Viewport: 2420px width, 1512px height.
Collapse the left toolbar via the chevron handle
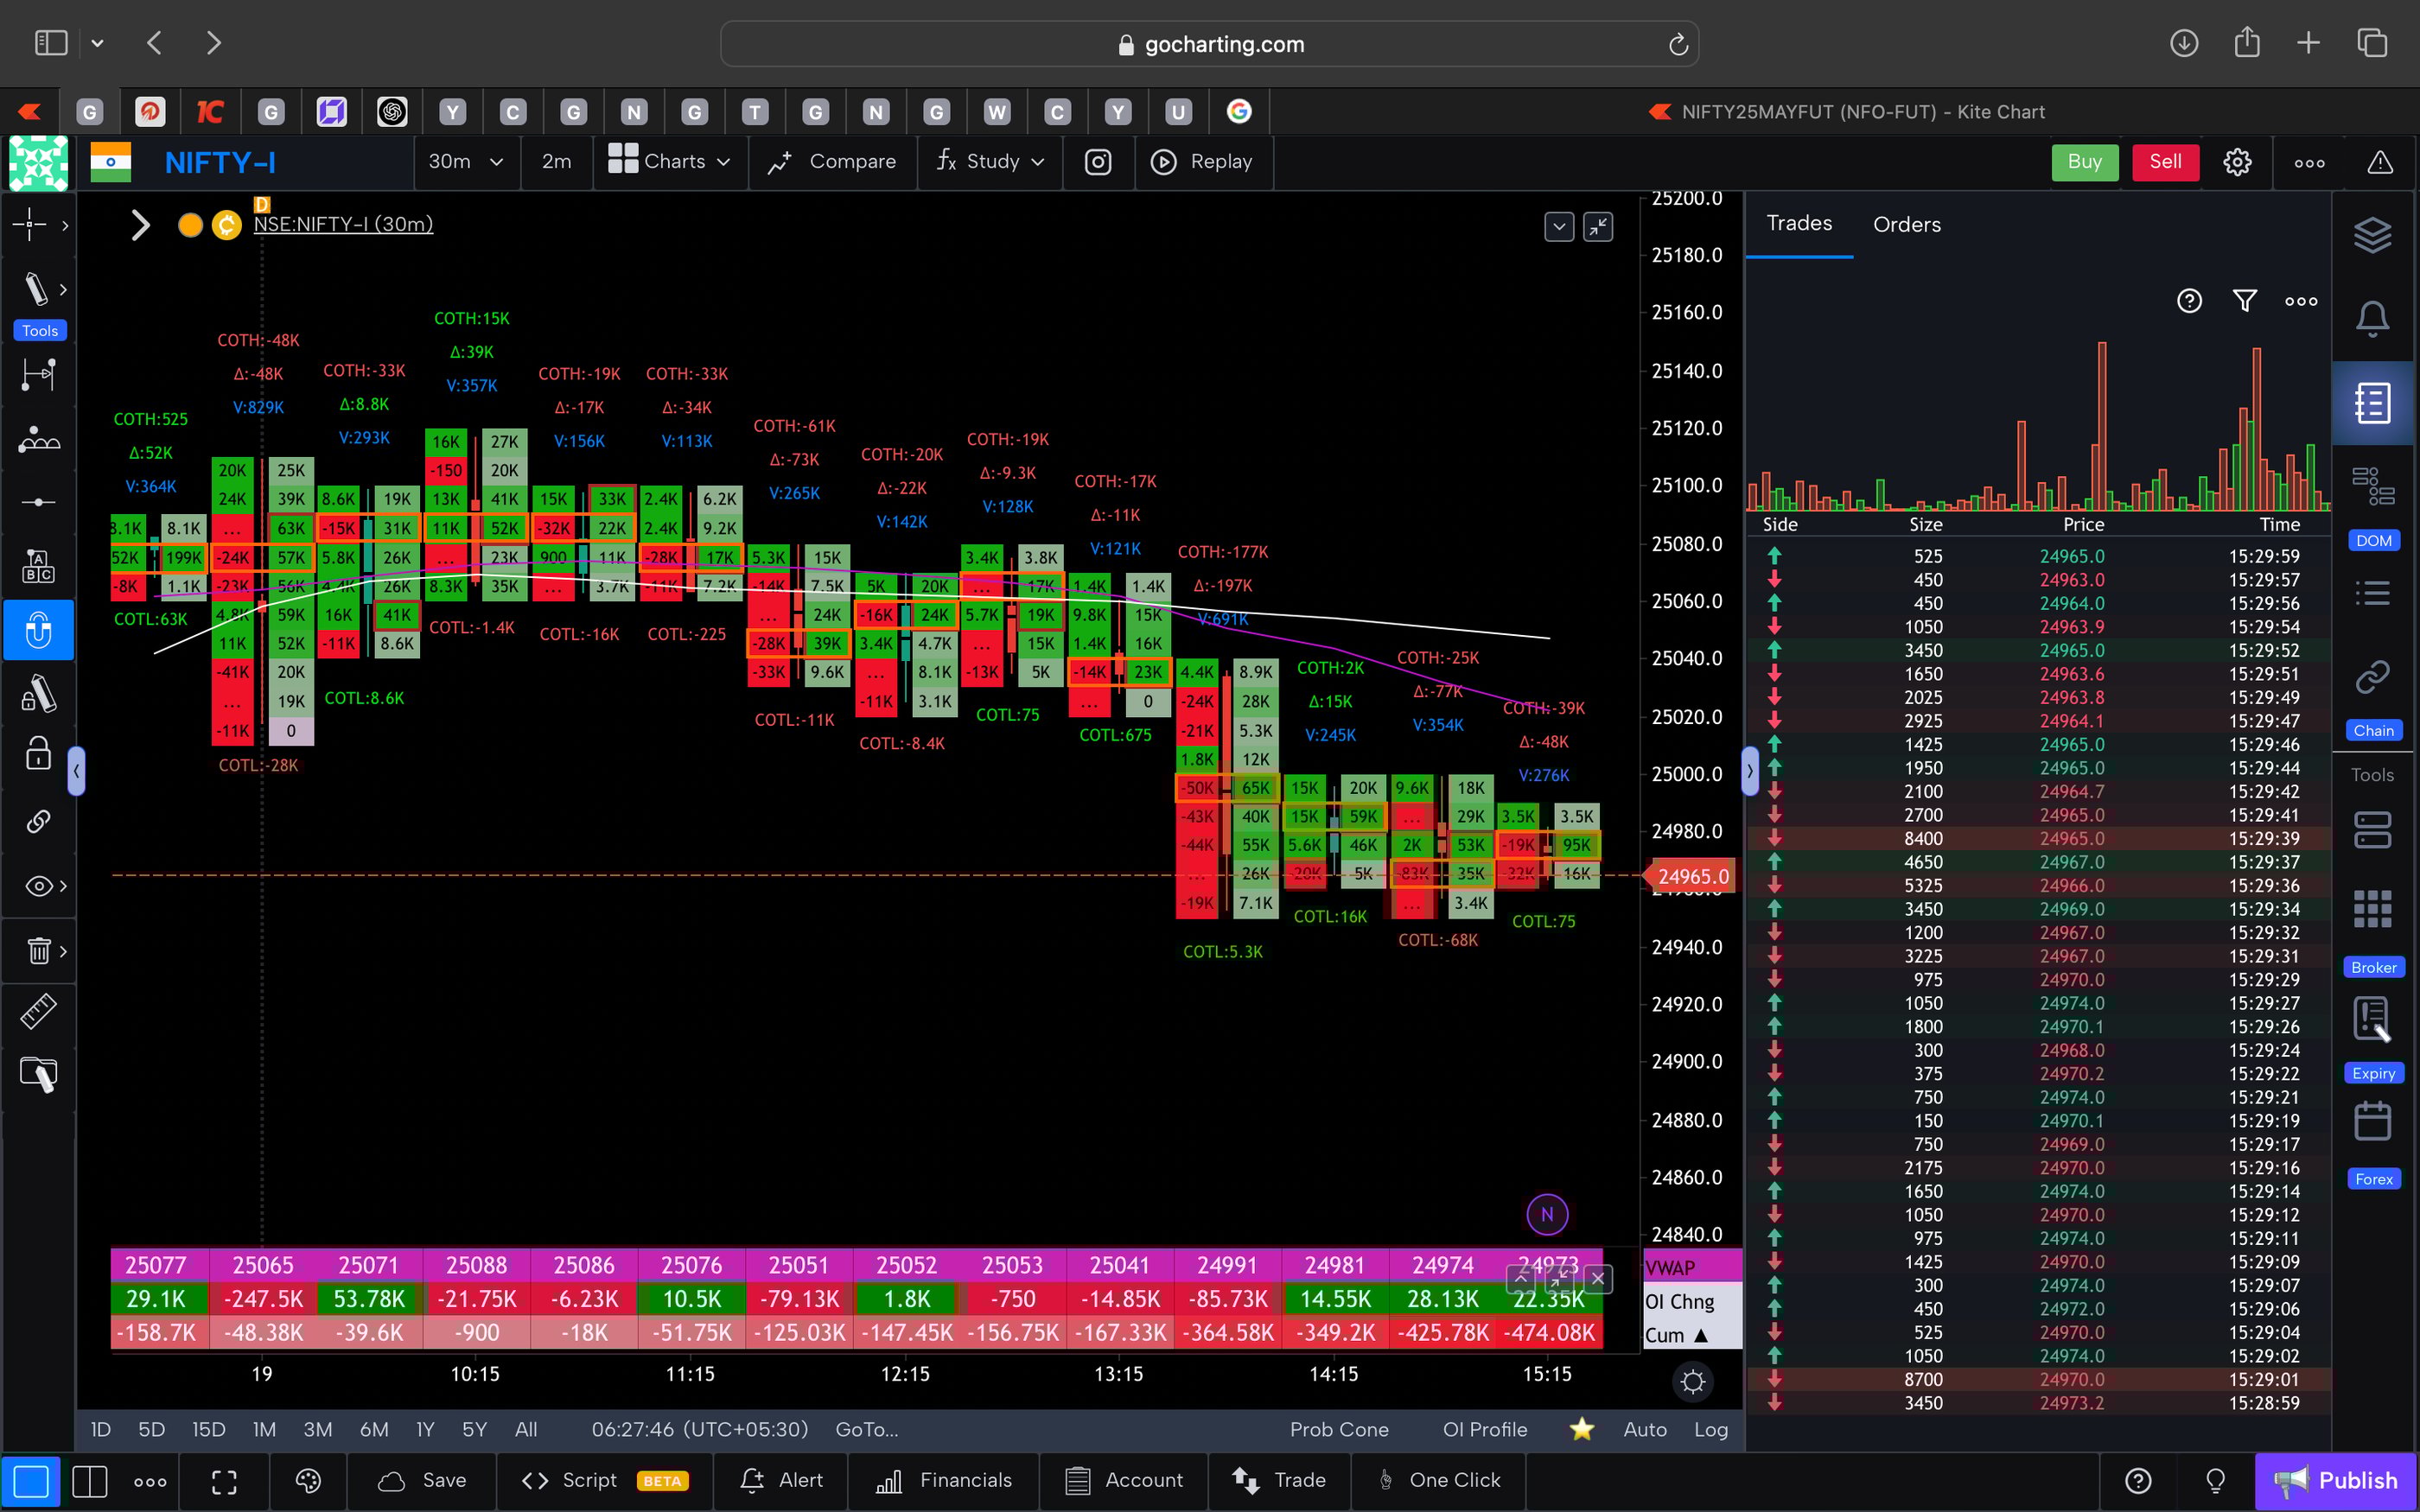[x=77, y=770]
